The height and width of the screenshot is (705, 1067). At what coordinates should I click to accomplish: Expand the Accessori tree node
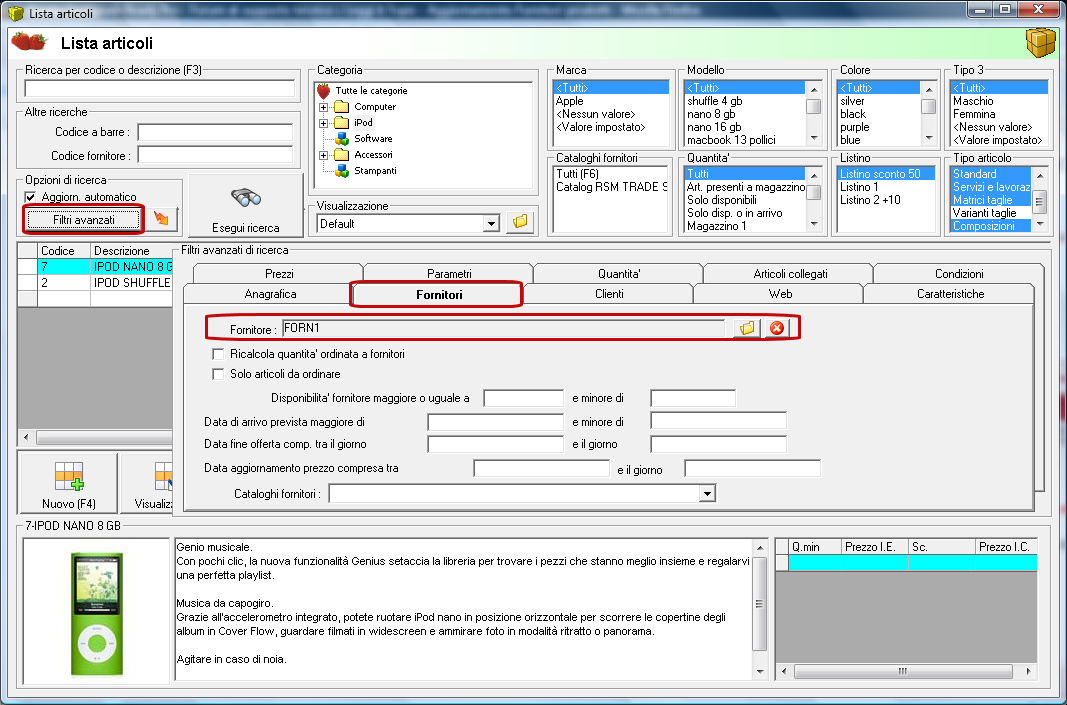pyautogui.click(x=324, y=155)
